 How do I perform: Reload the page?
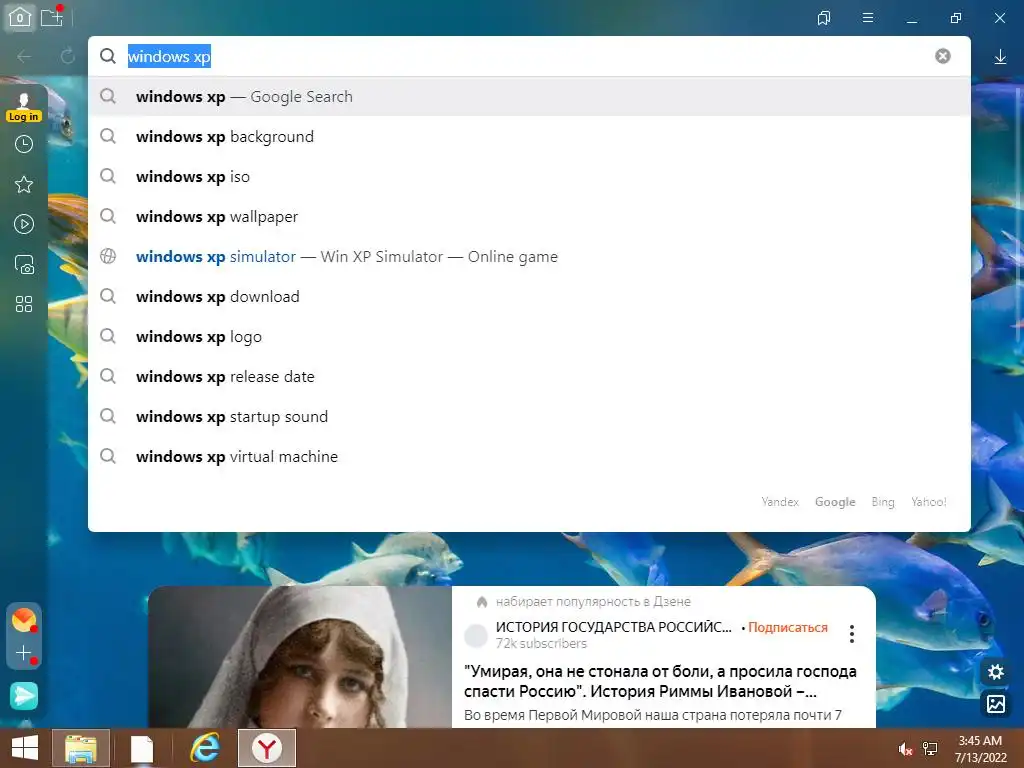pyautogui.click(x=67, y=56)
